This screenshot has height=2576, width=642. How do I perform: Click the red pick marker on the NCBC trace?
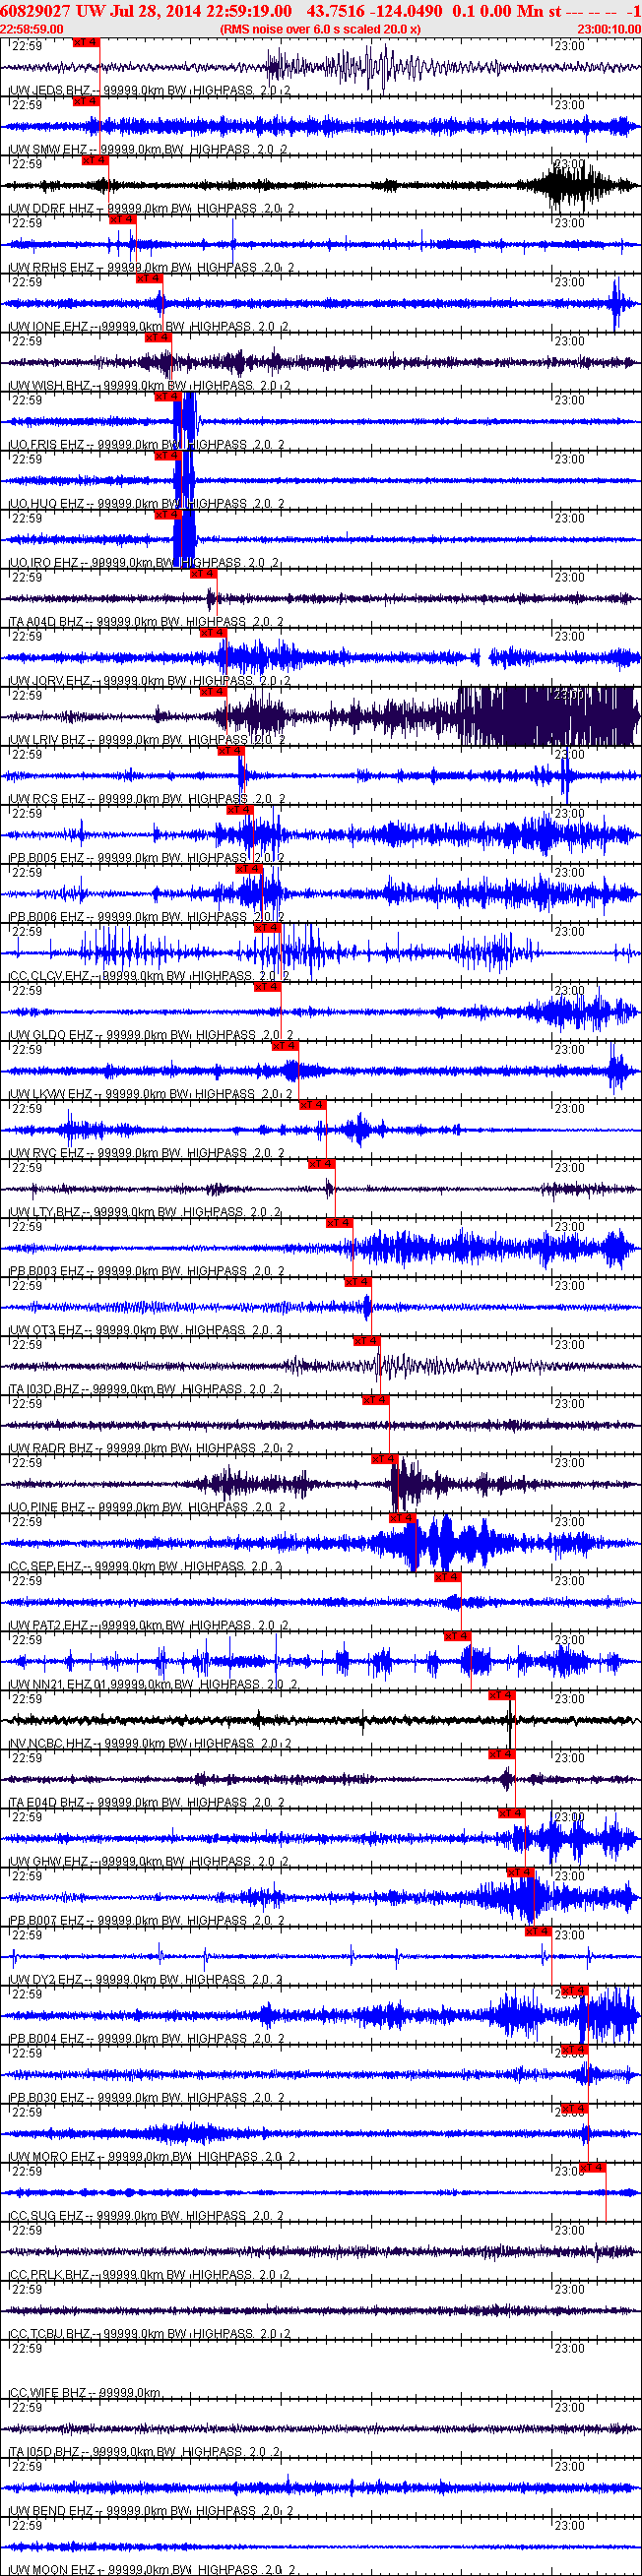501,1694
